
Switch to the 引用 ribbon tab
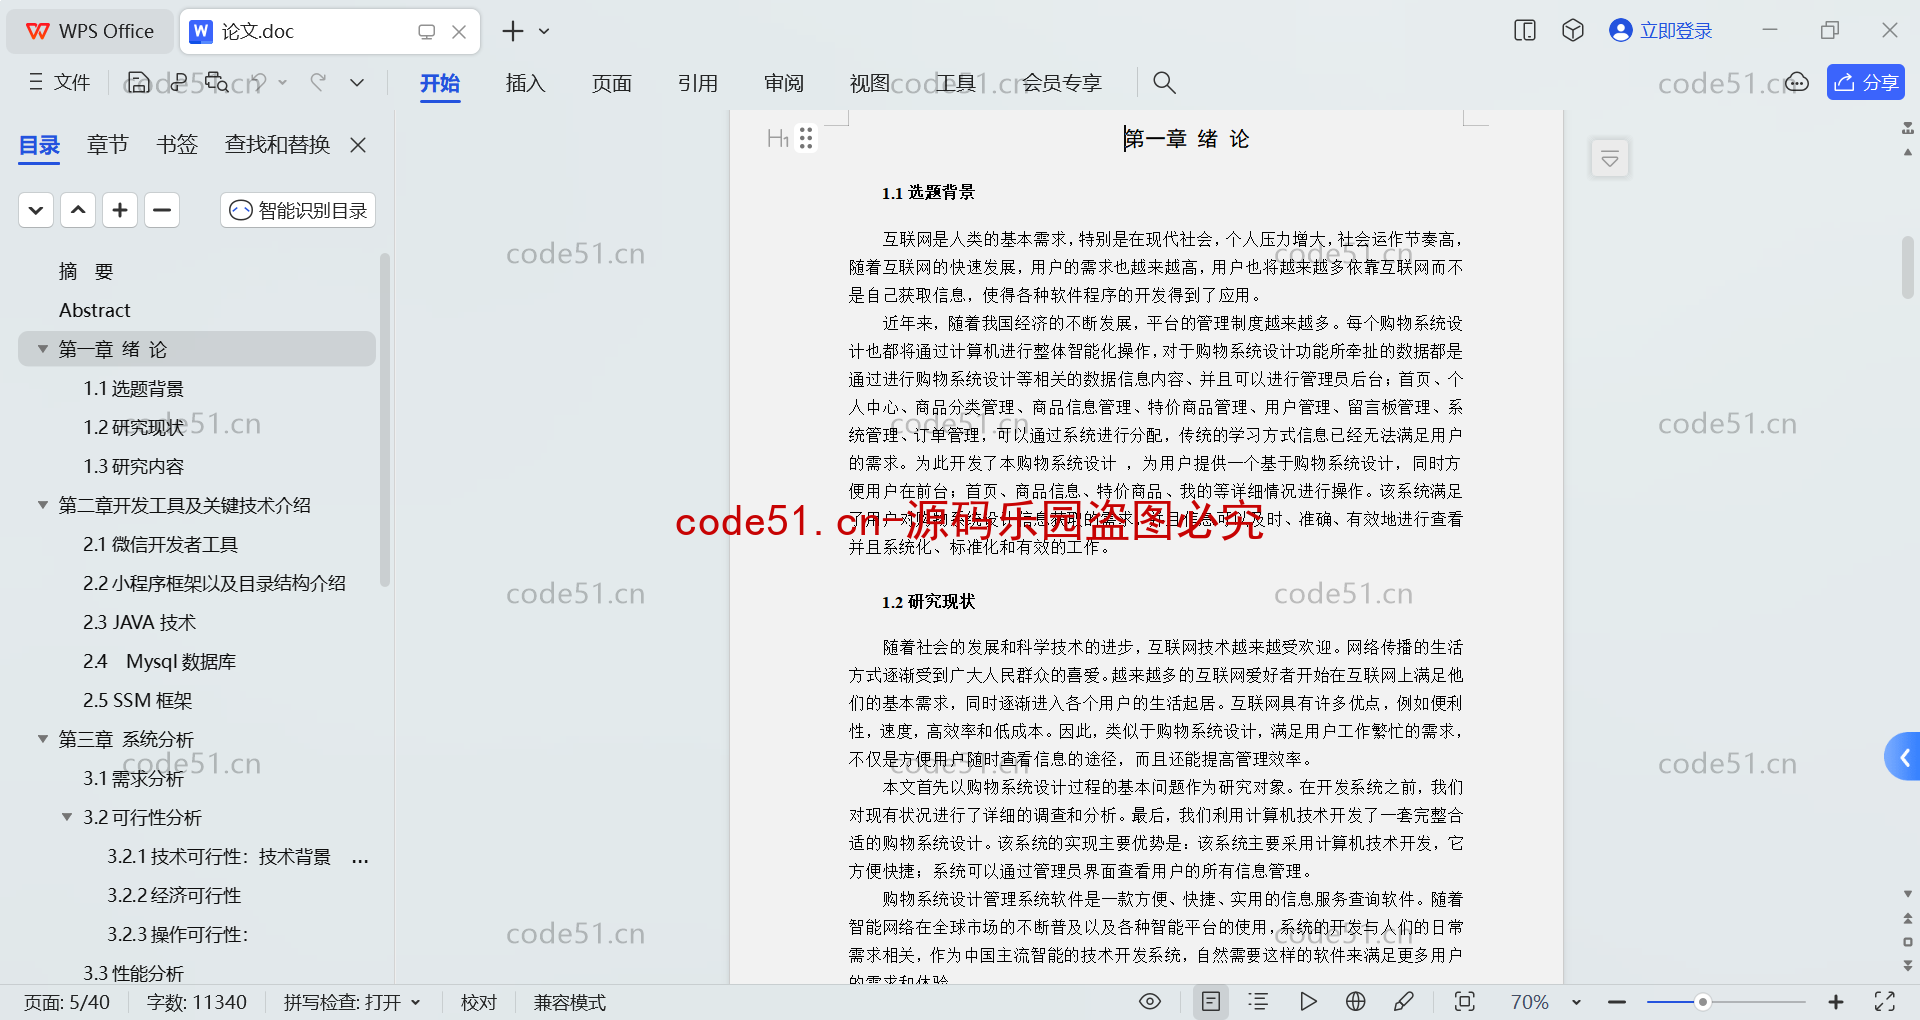[x=698, y=83]
